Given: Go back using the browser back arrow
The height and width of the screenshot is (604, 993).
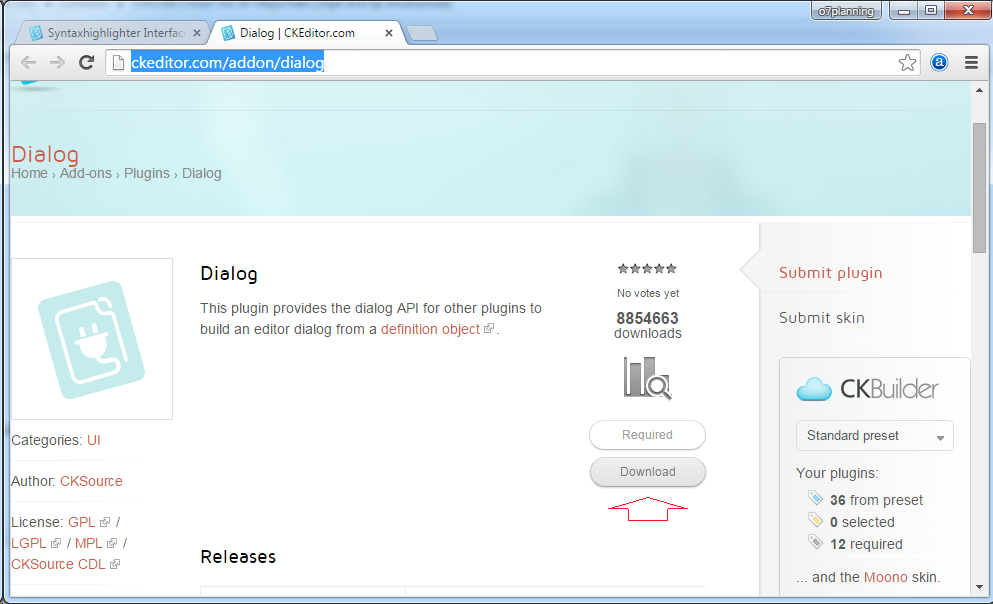Looking at the screenshot, I should [28, 62].
